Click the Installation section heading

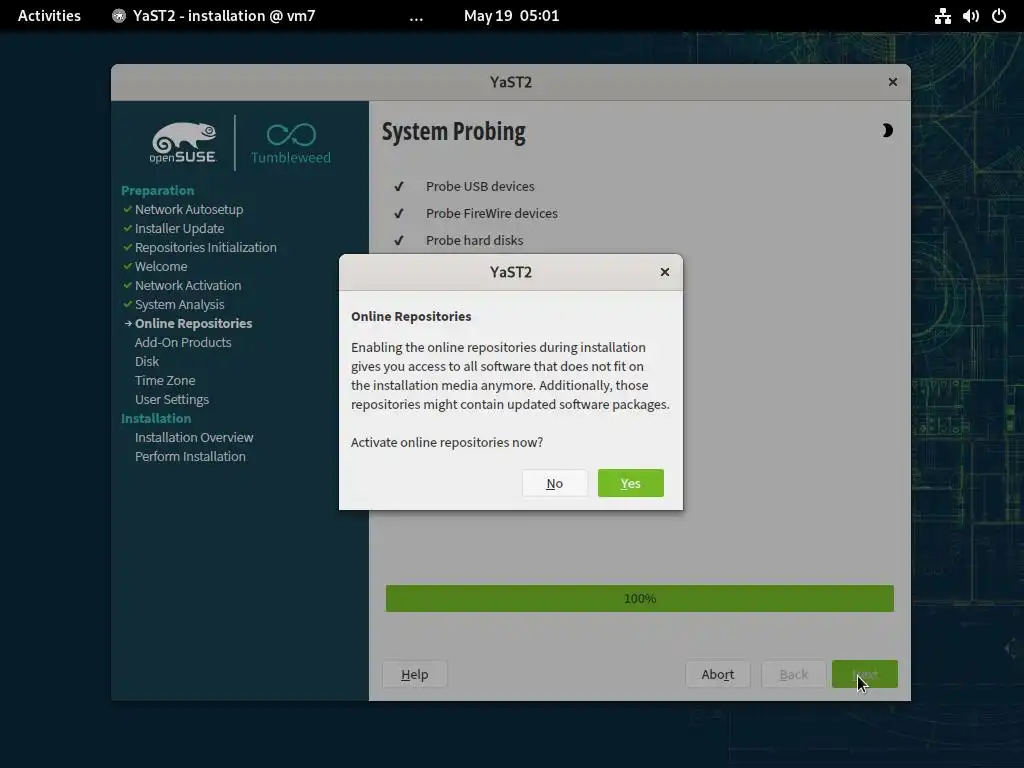(x=156, y=419)
